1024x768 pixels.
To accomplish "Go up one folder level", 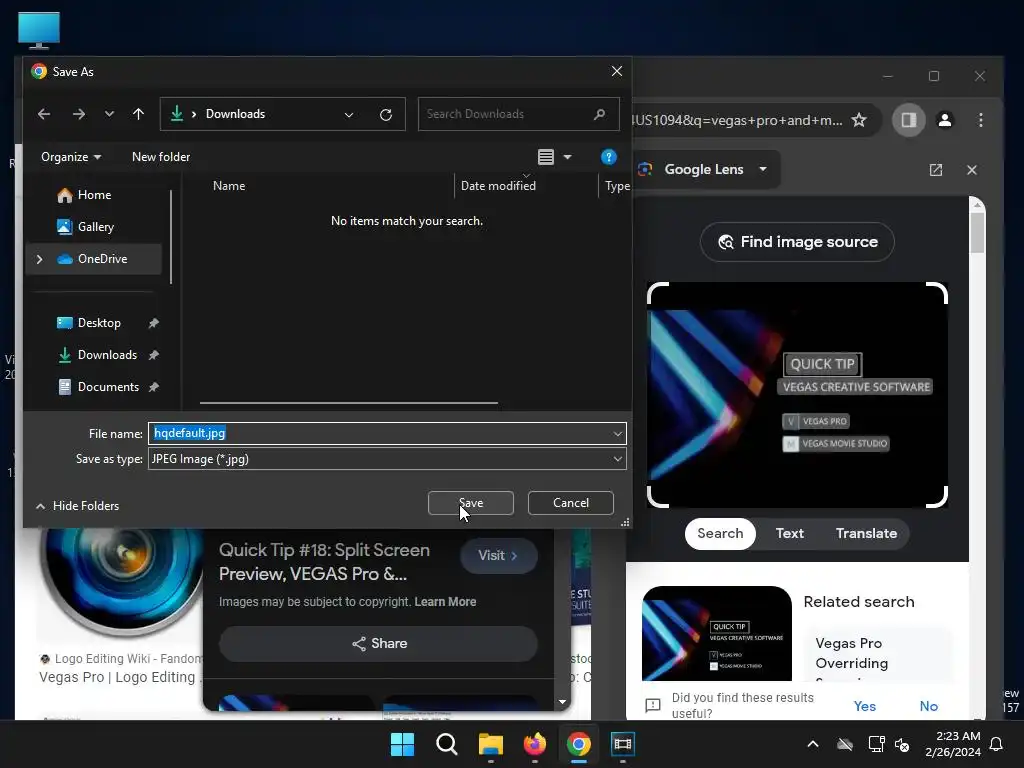I will [138, 114].
